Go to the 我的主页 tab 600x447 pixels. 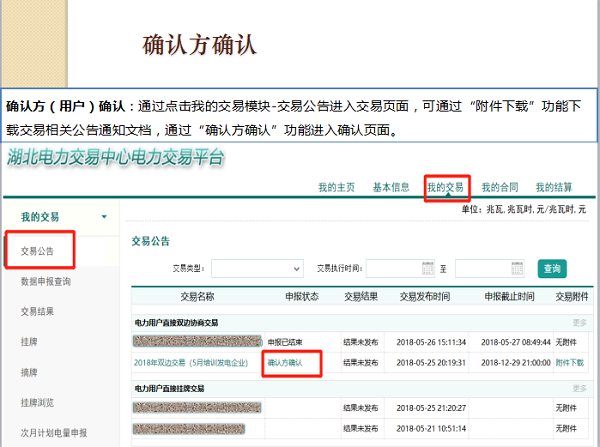tap(336, 187)
